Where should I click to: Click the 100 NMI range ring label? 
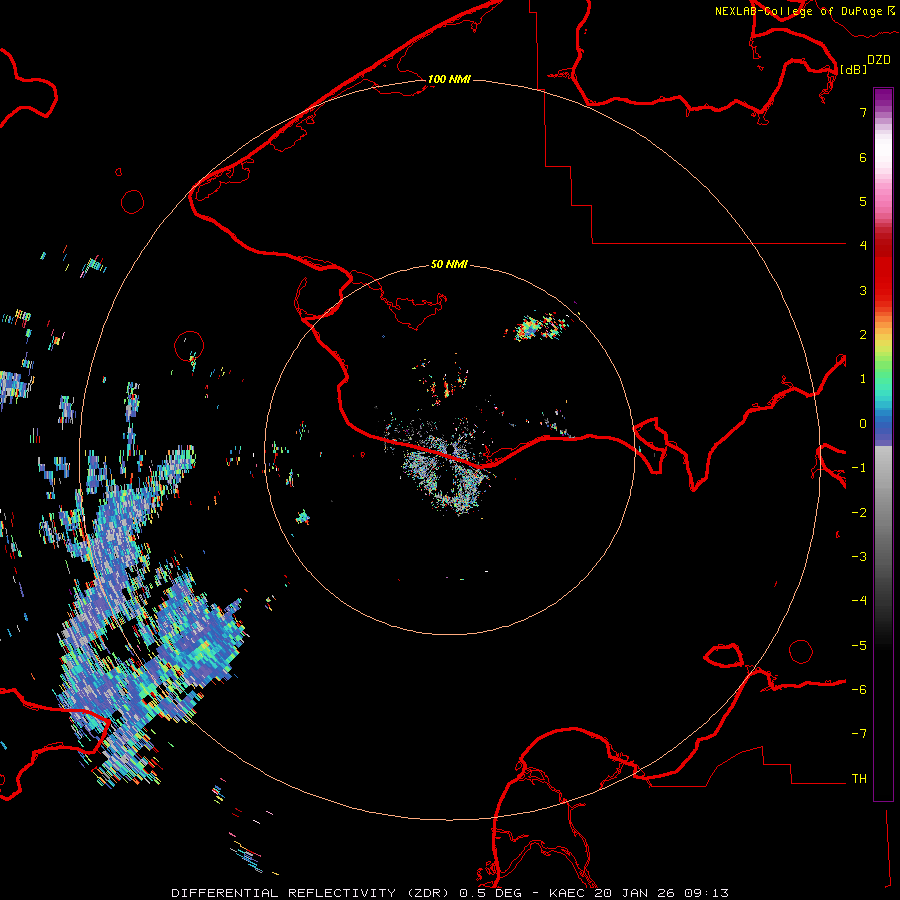(449, 79)
